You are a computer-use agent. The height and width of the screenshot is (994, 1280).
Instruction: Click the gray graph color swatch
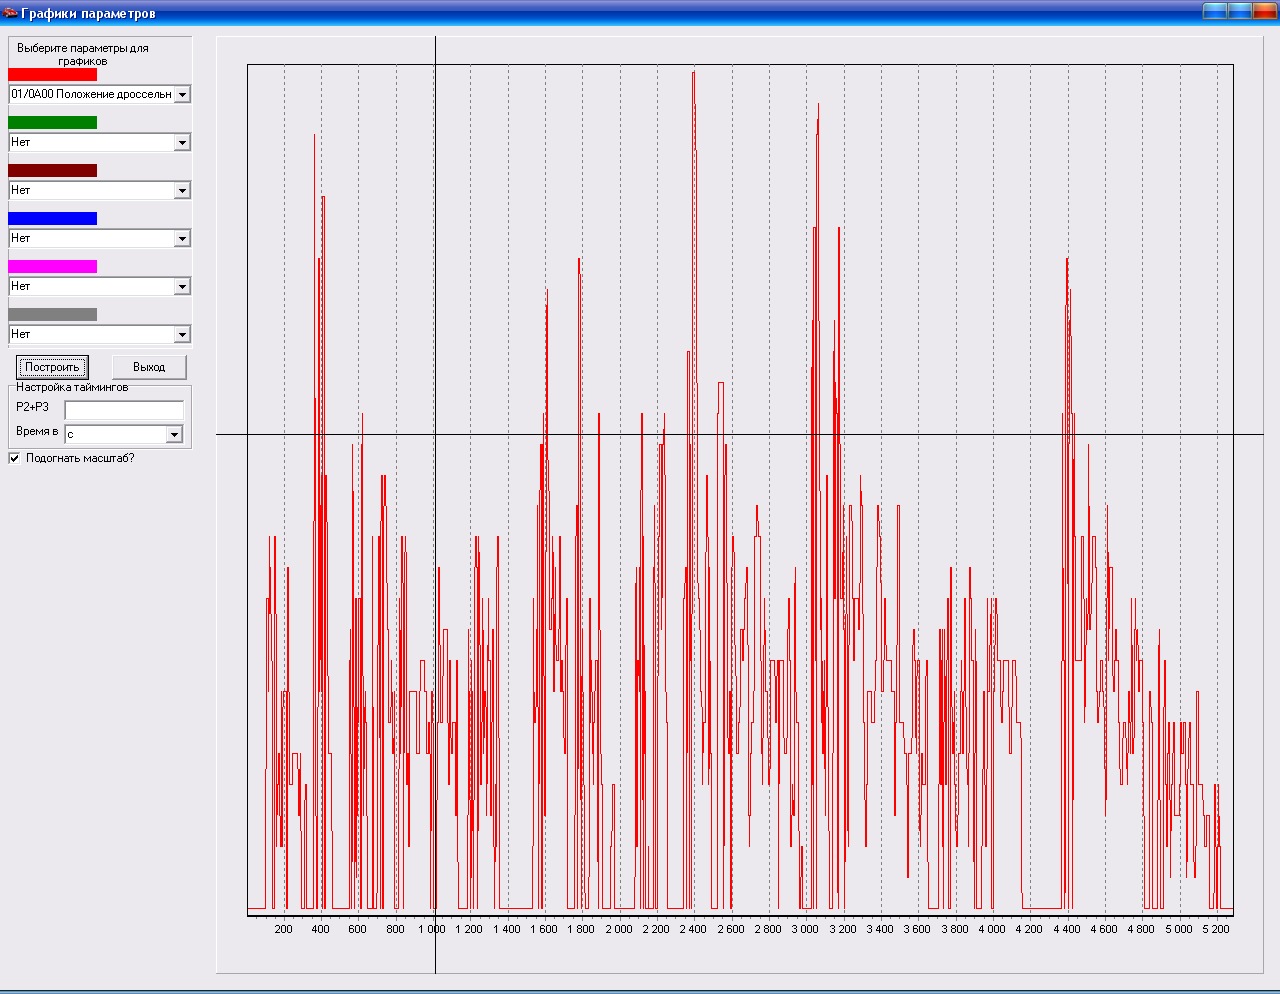(x=52, y=314)
